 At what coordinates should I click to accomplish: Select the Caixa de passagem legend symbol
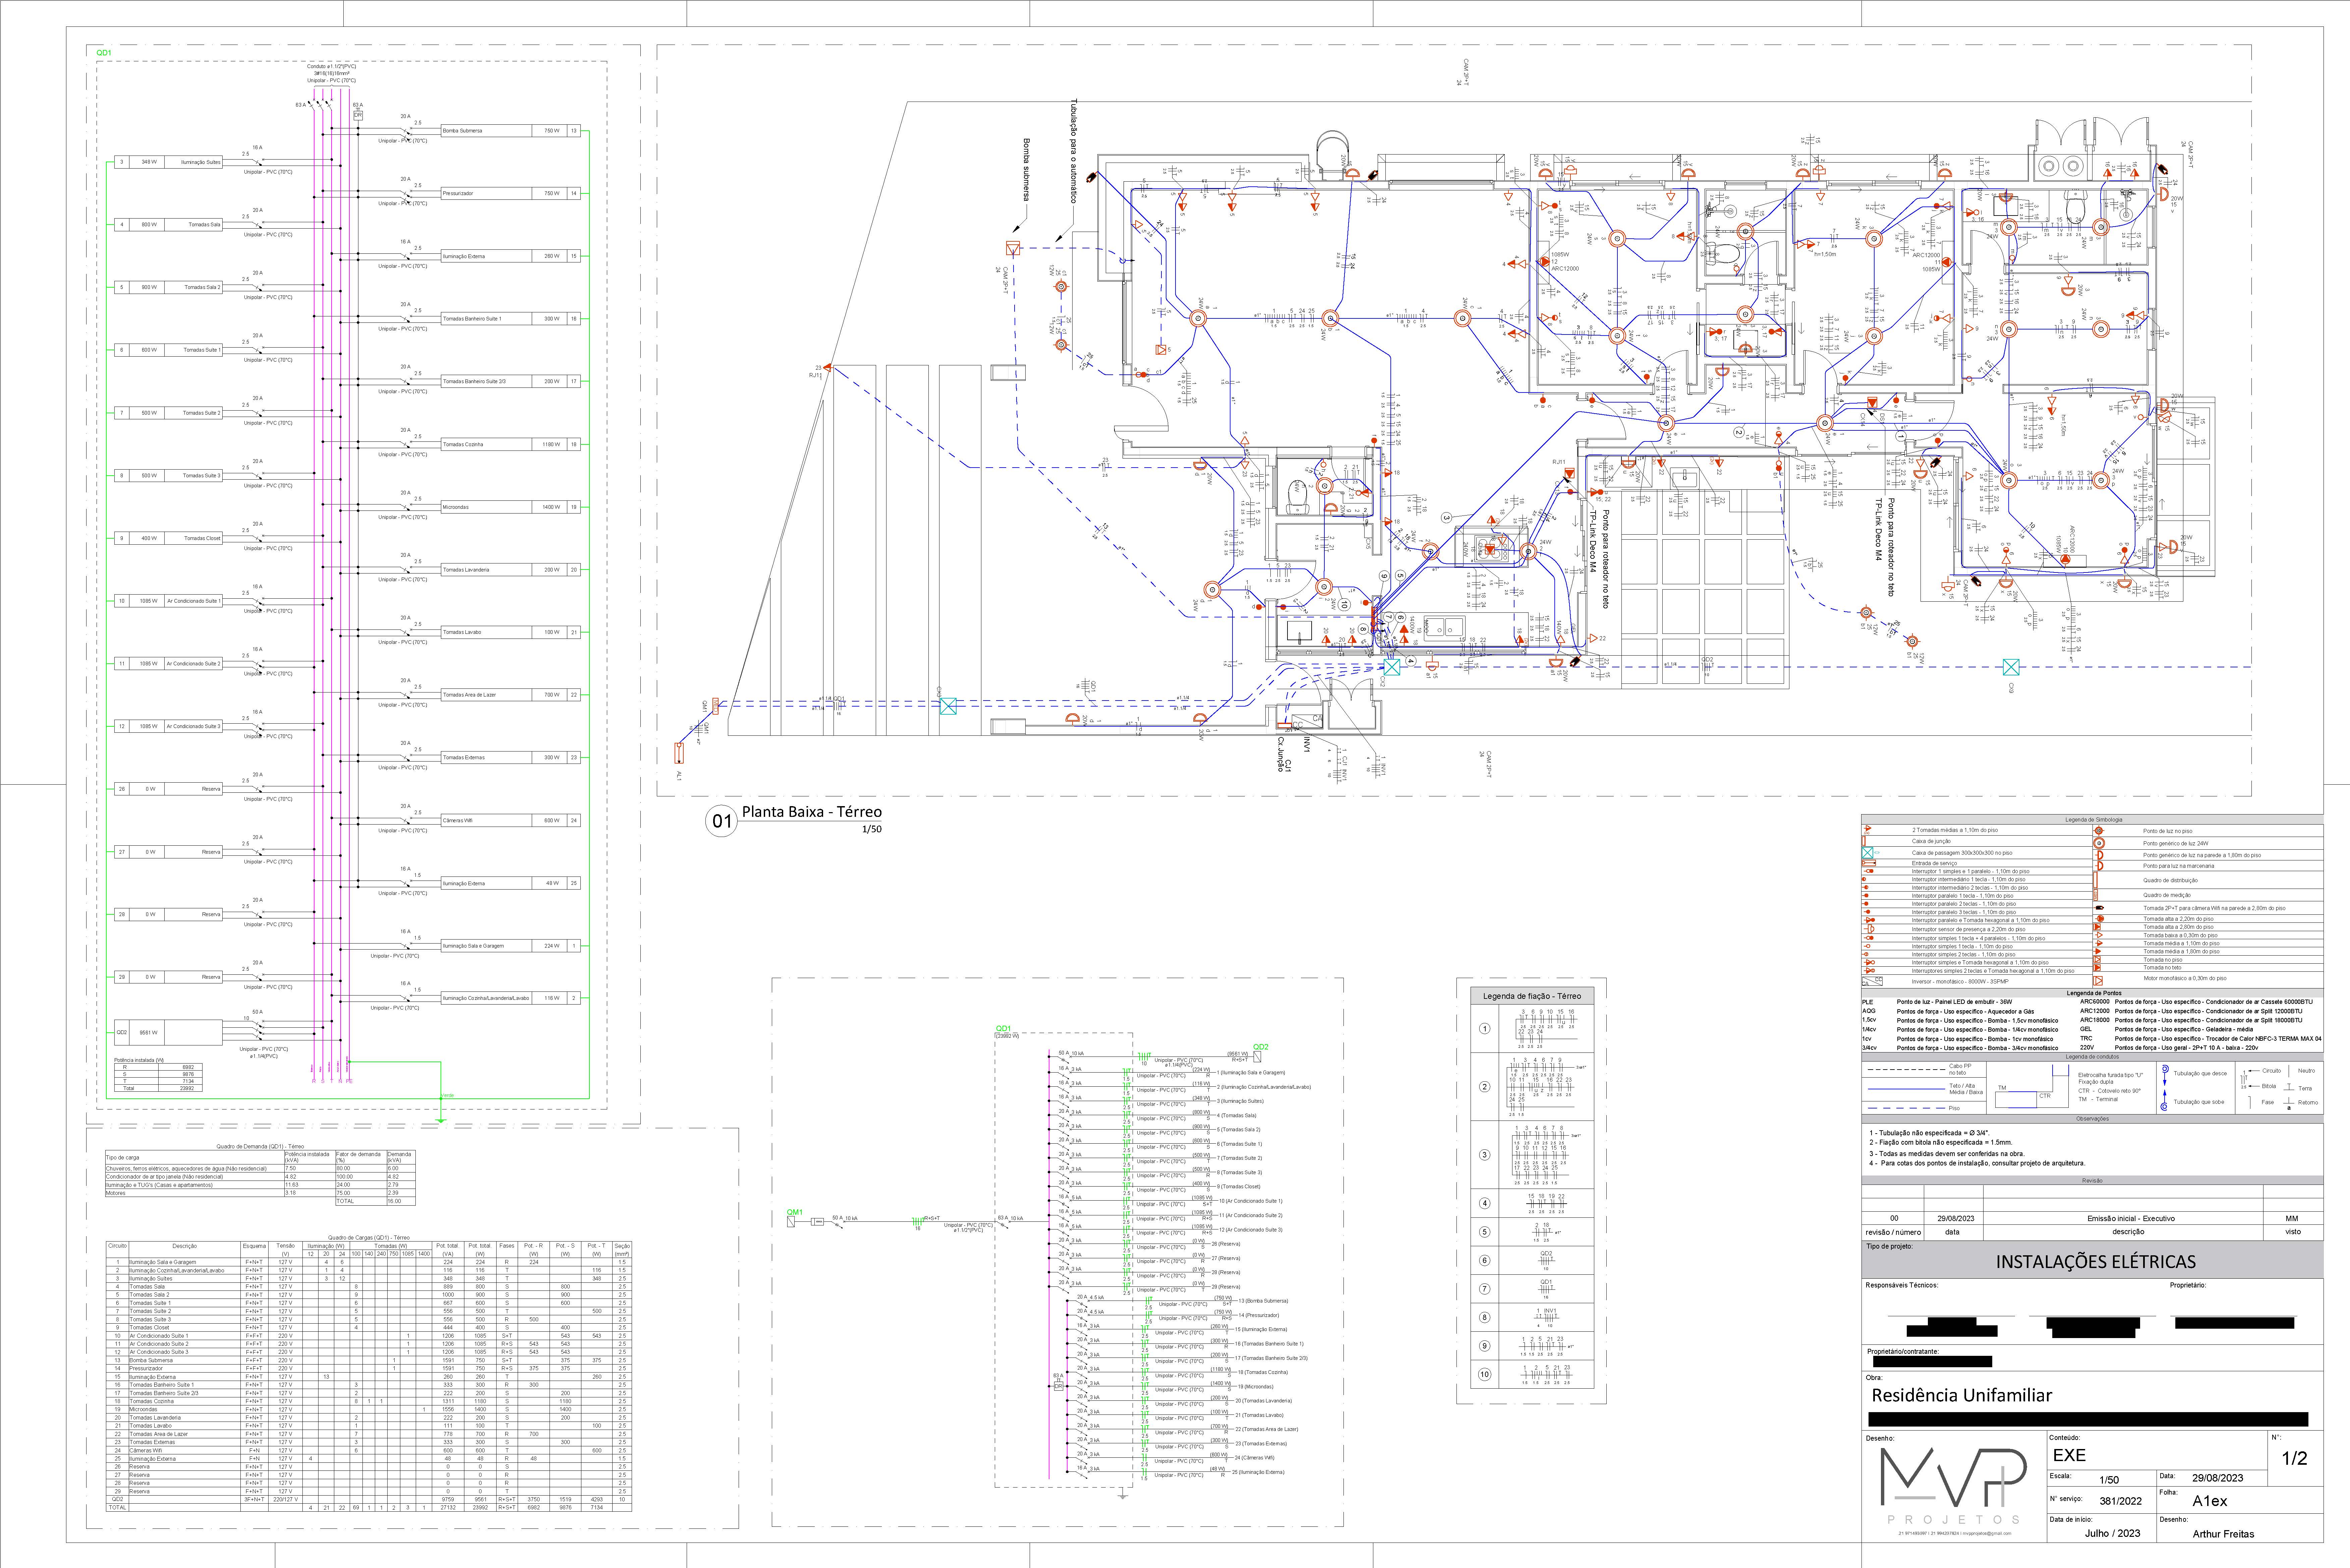1868,853
